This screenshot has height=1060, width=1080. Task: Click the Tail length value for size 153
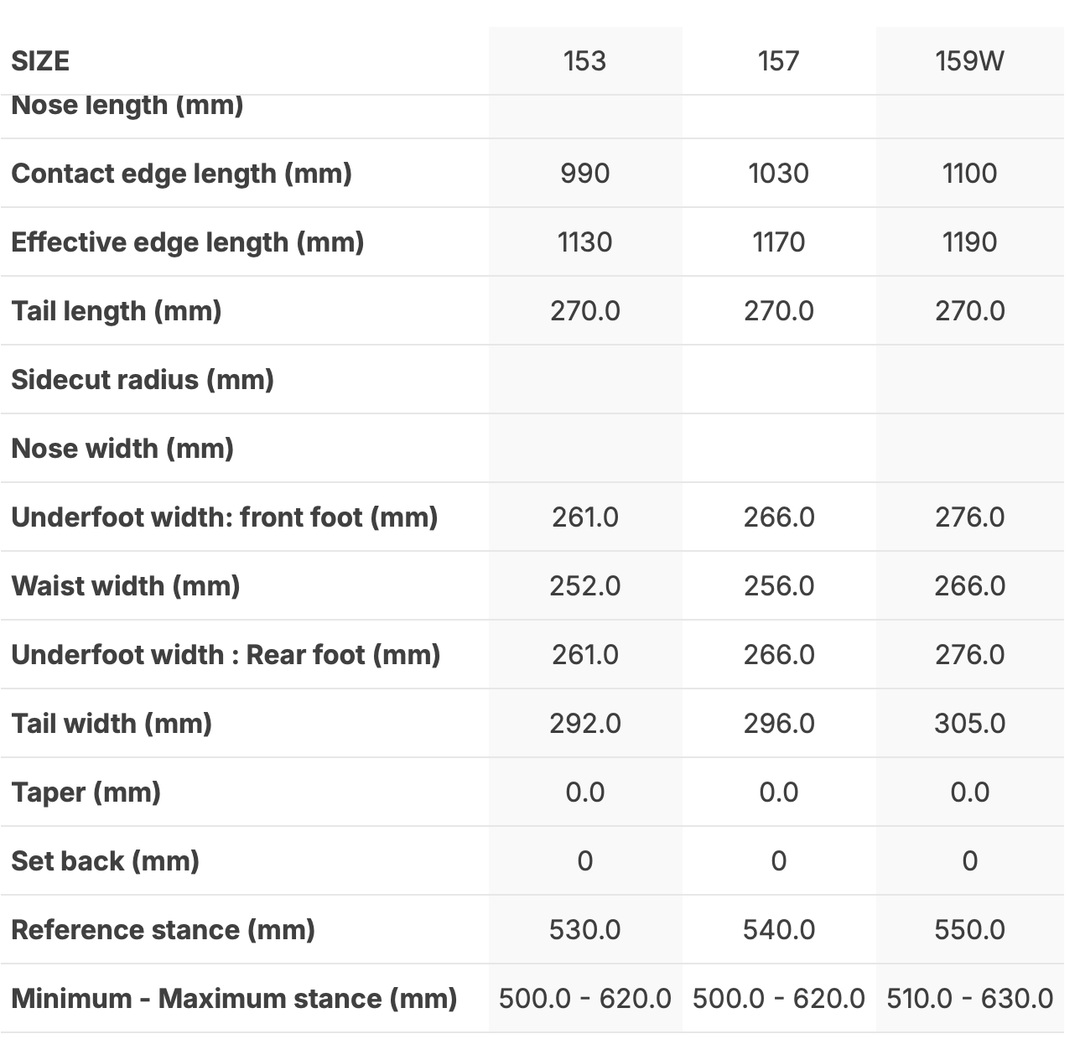(x=585, y=311)
